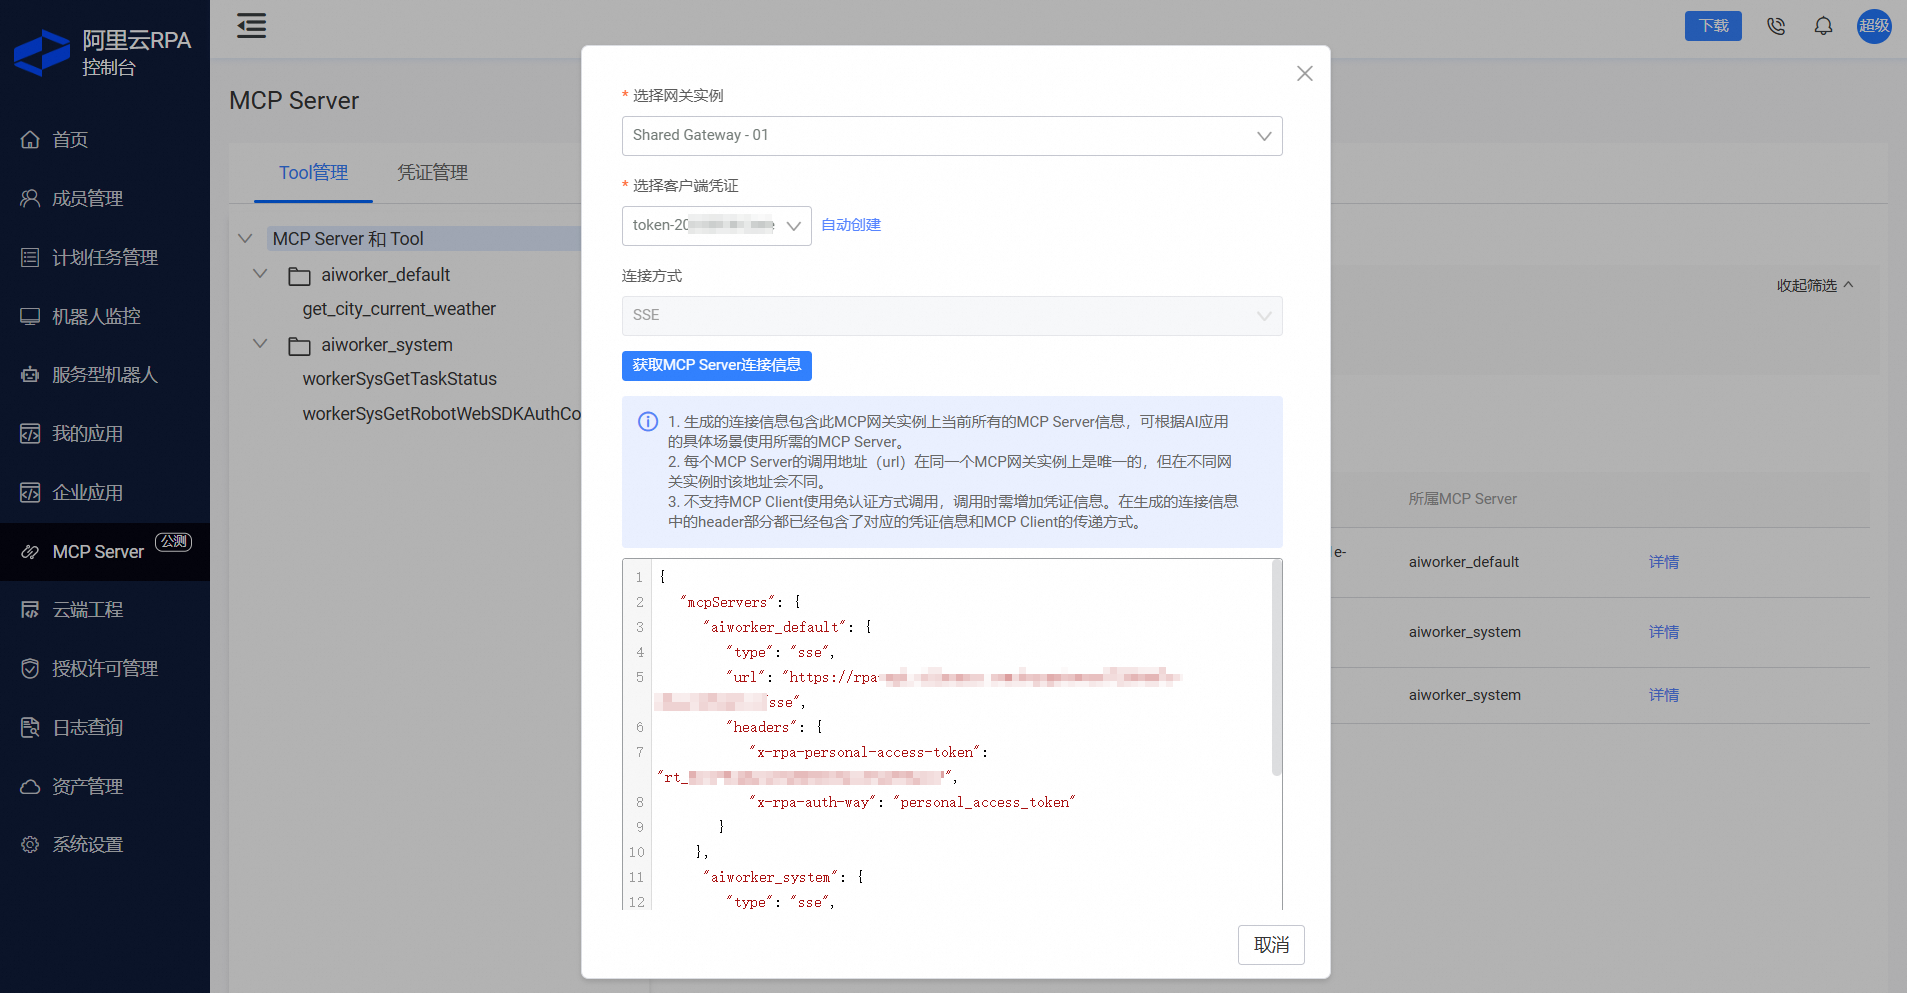Click the Alibaba Cloud RPA logo

(x=42, y=53)
